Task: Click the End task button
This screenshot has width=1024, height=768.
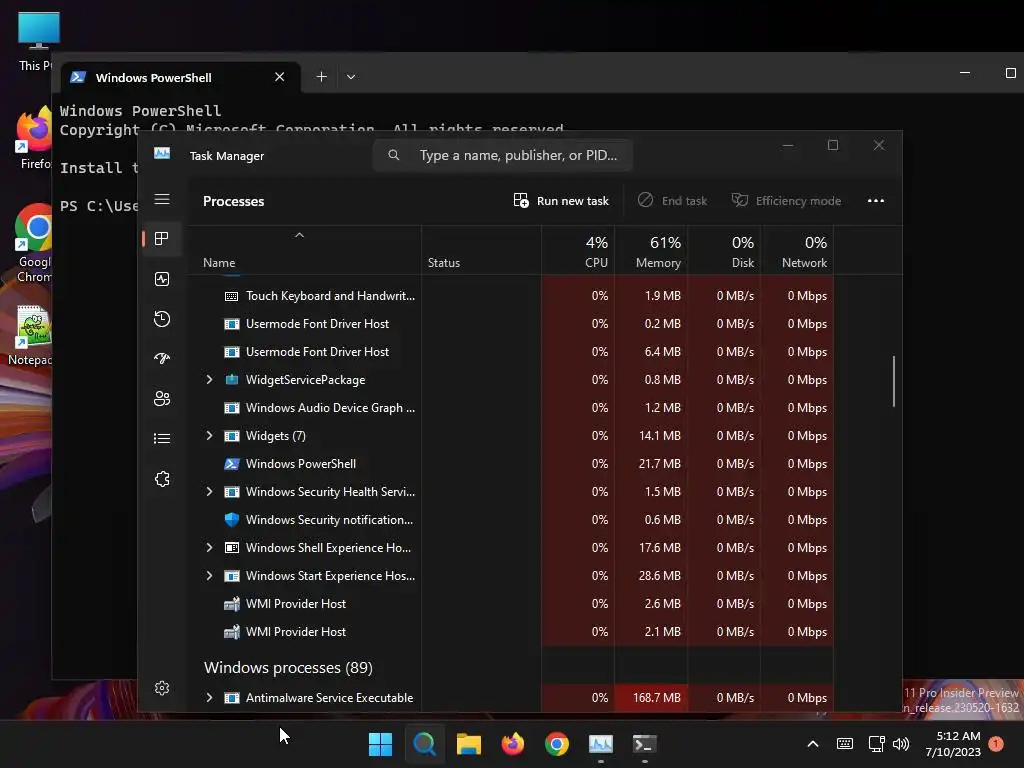Action: click(673, 200)
